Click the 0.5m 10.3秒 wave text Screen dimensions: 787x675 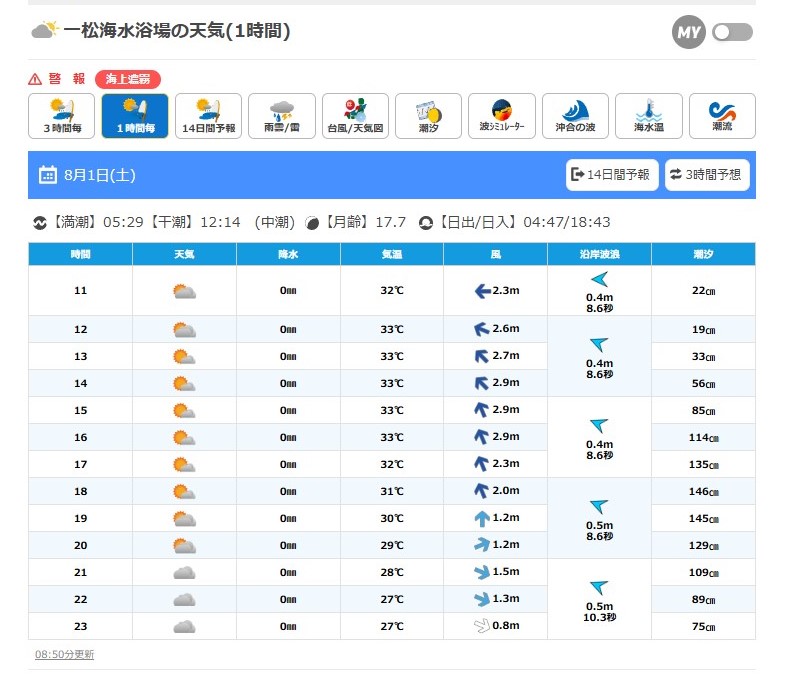599,612
